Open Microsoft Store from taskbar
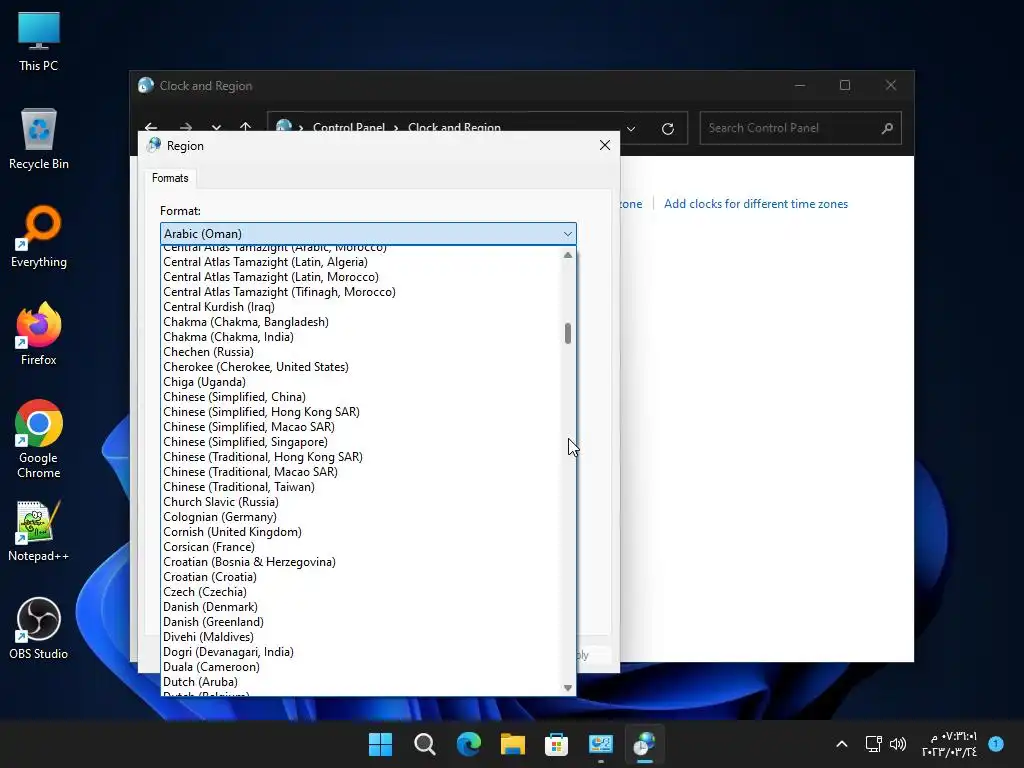 (x=556, y=744)
